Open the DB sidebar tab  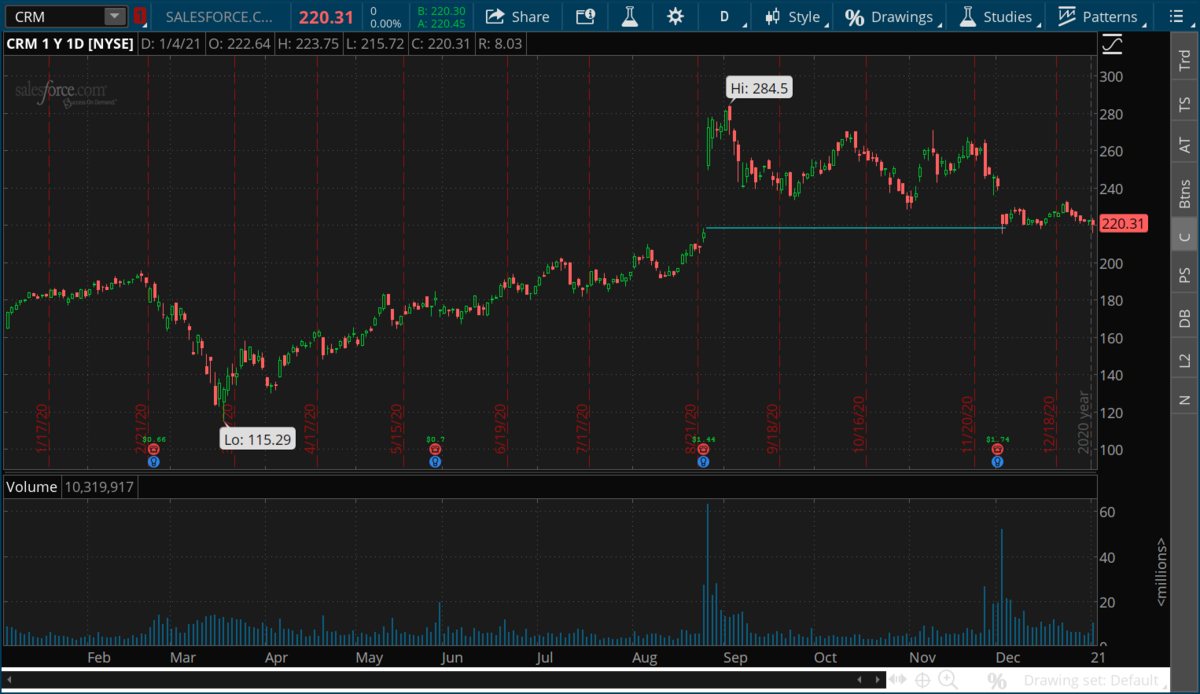click(x=1185, y=318)
